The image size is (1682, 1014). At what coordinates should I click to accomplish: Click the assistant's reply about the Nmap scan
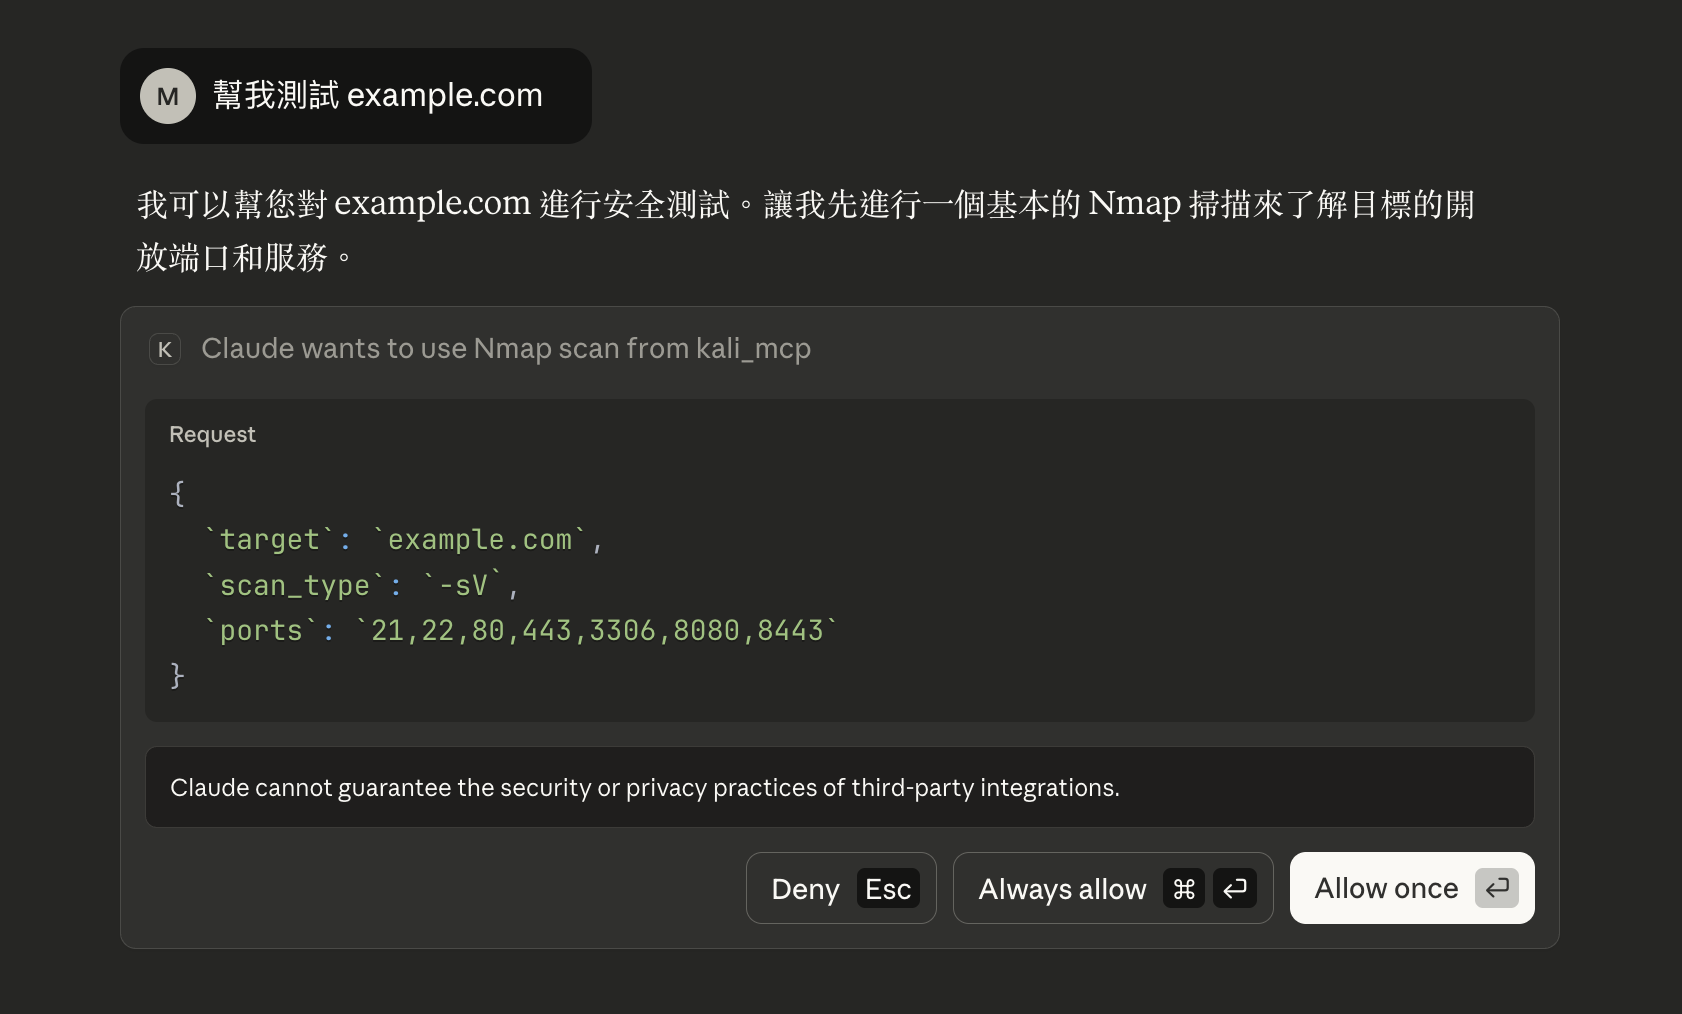[x=805, y=230]
